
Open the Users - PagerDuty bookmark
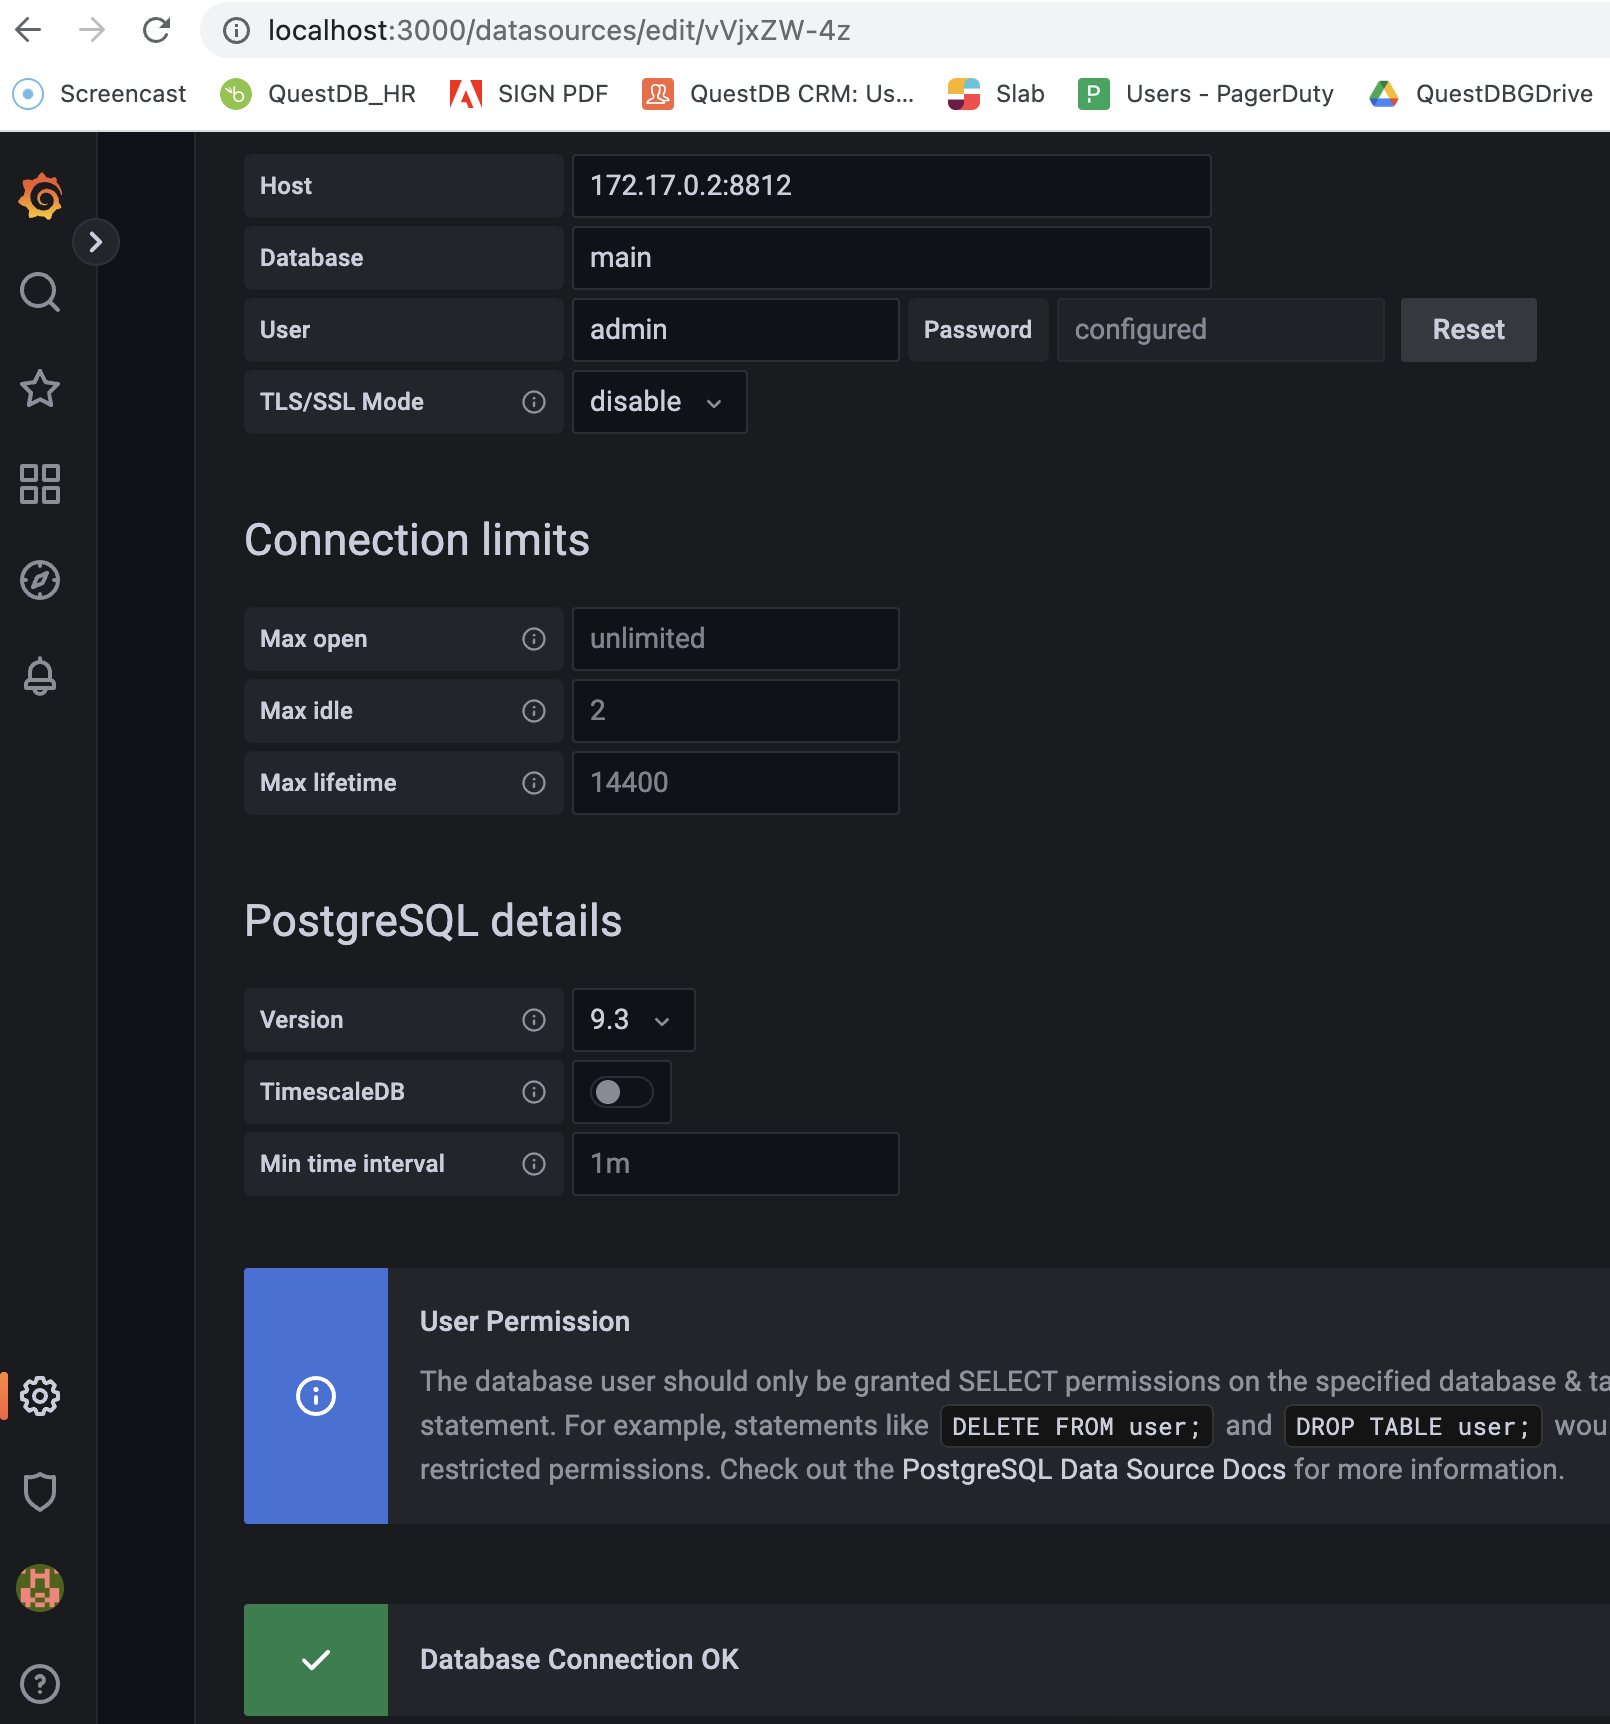(1204, 93)
